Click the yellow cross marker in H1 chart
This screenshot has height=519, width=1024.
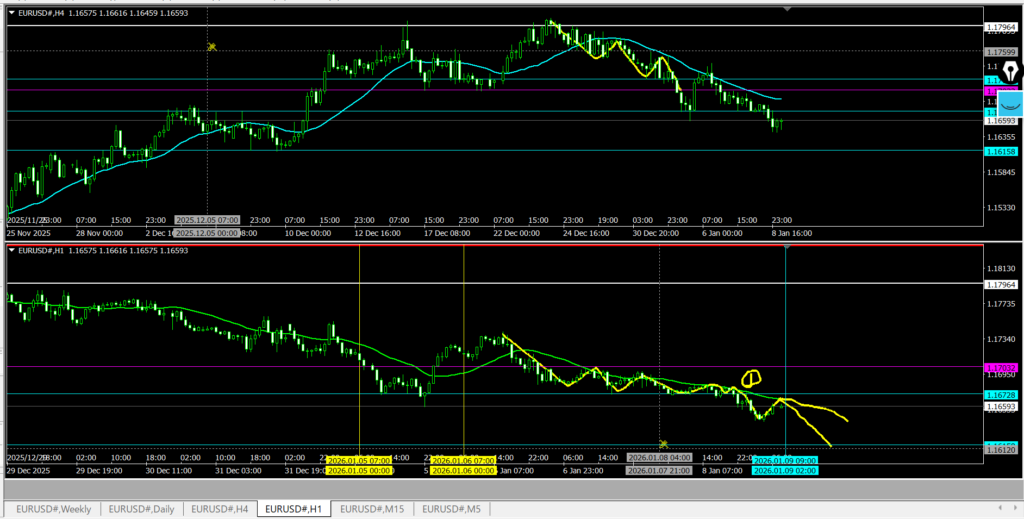click(663, 443)
